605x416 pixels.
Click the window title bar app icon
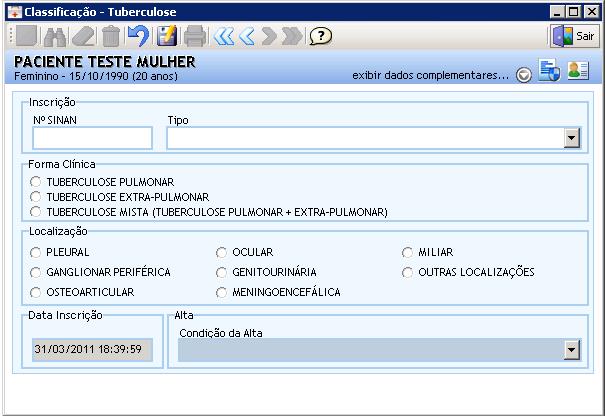point(15,12)
